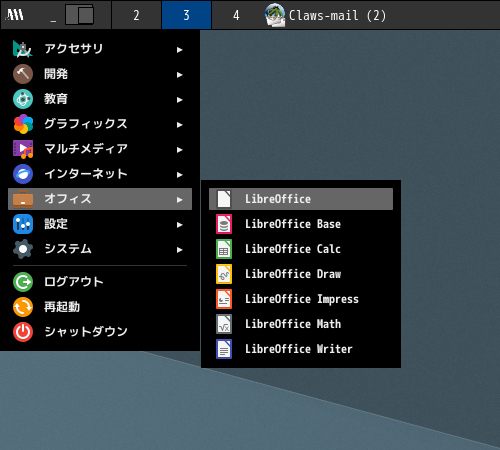This screenshot has width=500, height=450.
Task: Click the colorful グラフィックス icon
Action: click(x=23, y=124)
